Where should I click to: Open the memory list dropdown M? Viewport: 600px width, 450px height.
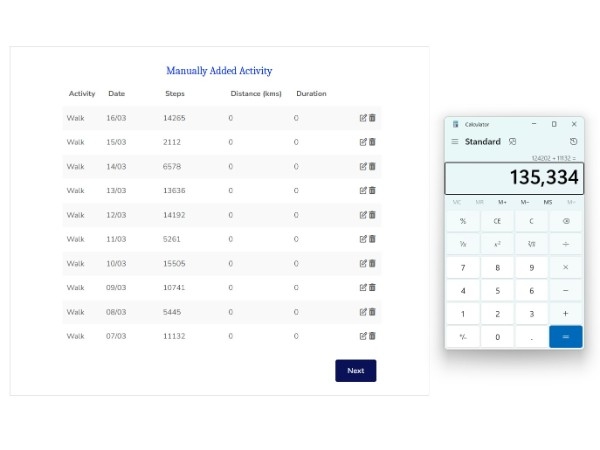coord(571,202)
